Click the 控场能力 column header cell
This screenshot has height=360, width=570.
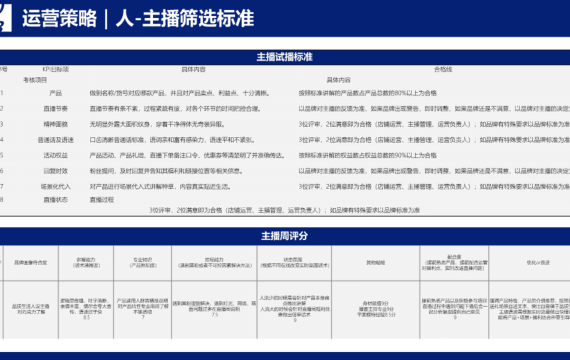tap(214, 263)
